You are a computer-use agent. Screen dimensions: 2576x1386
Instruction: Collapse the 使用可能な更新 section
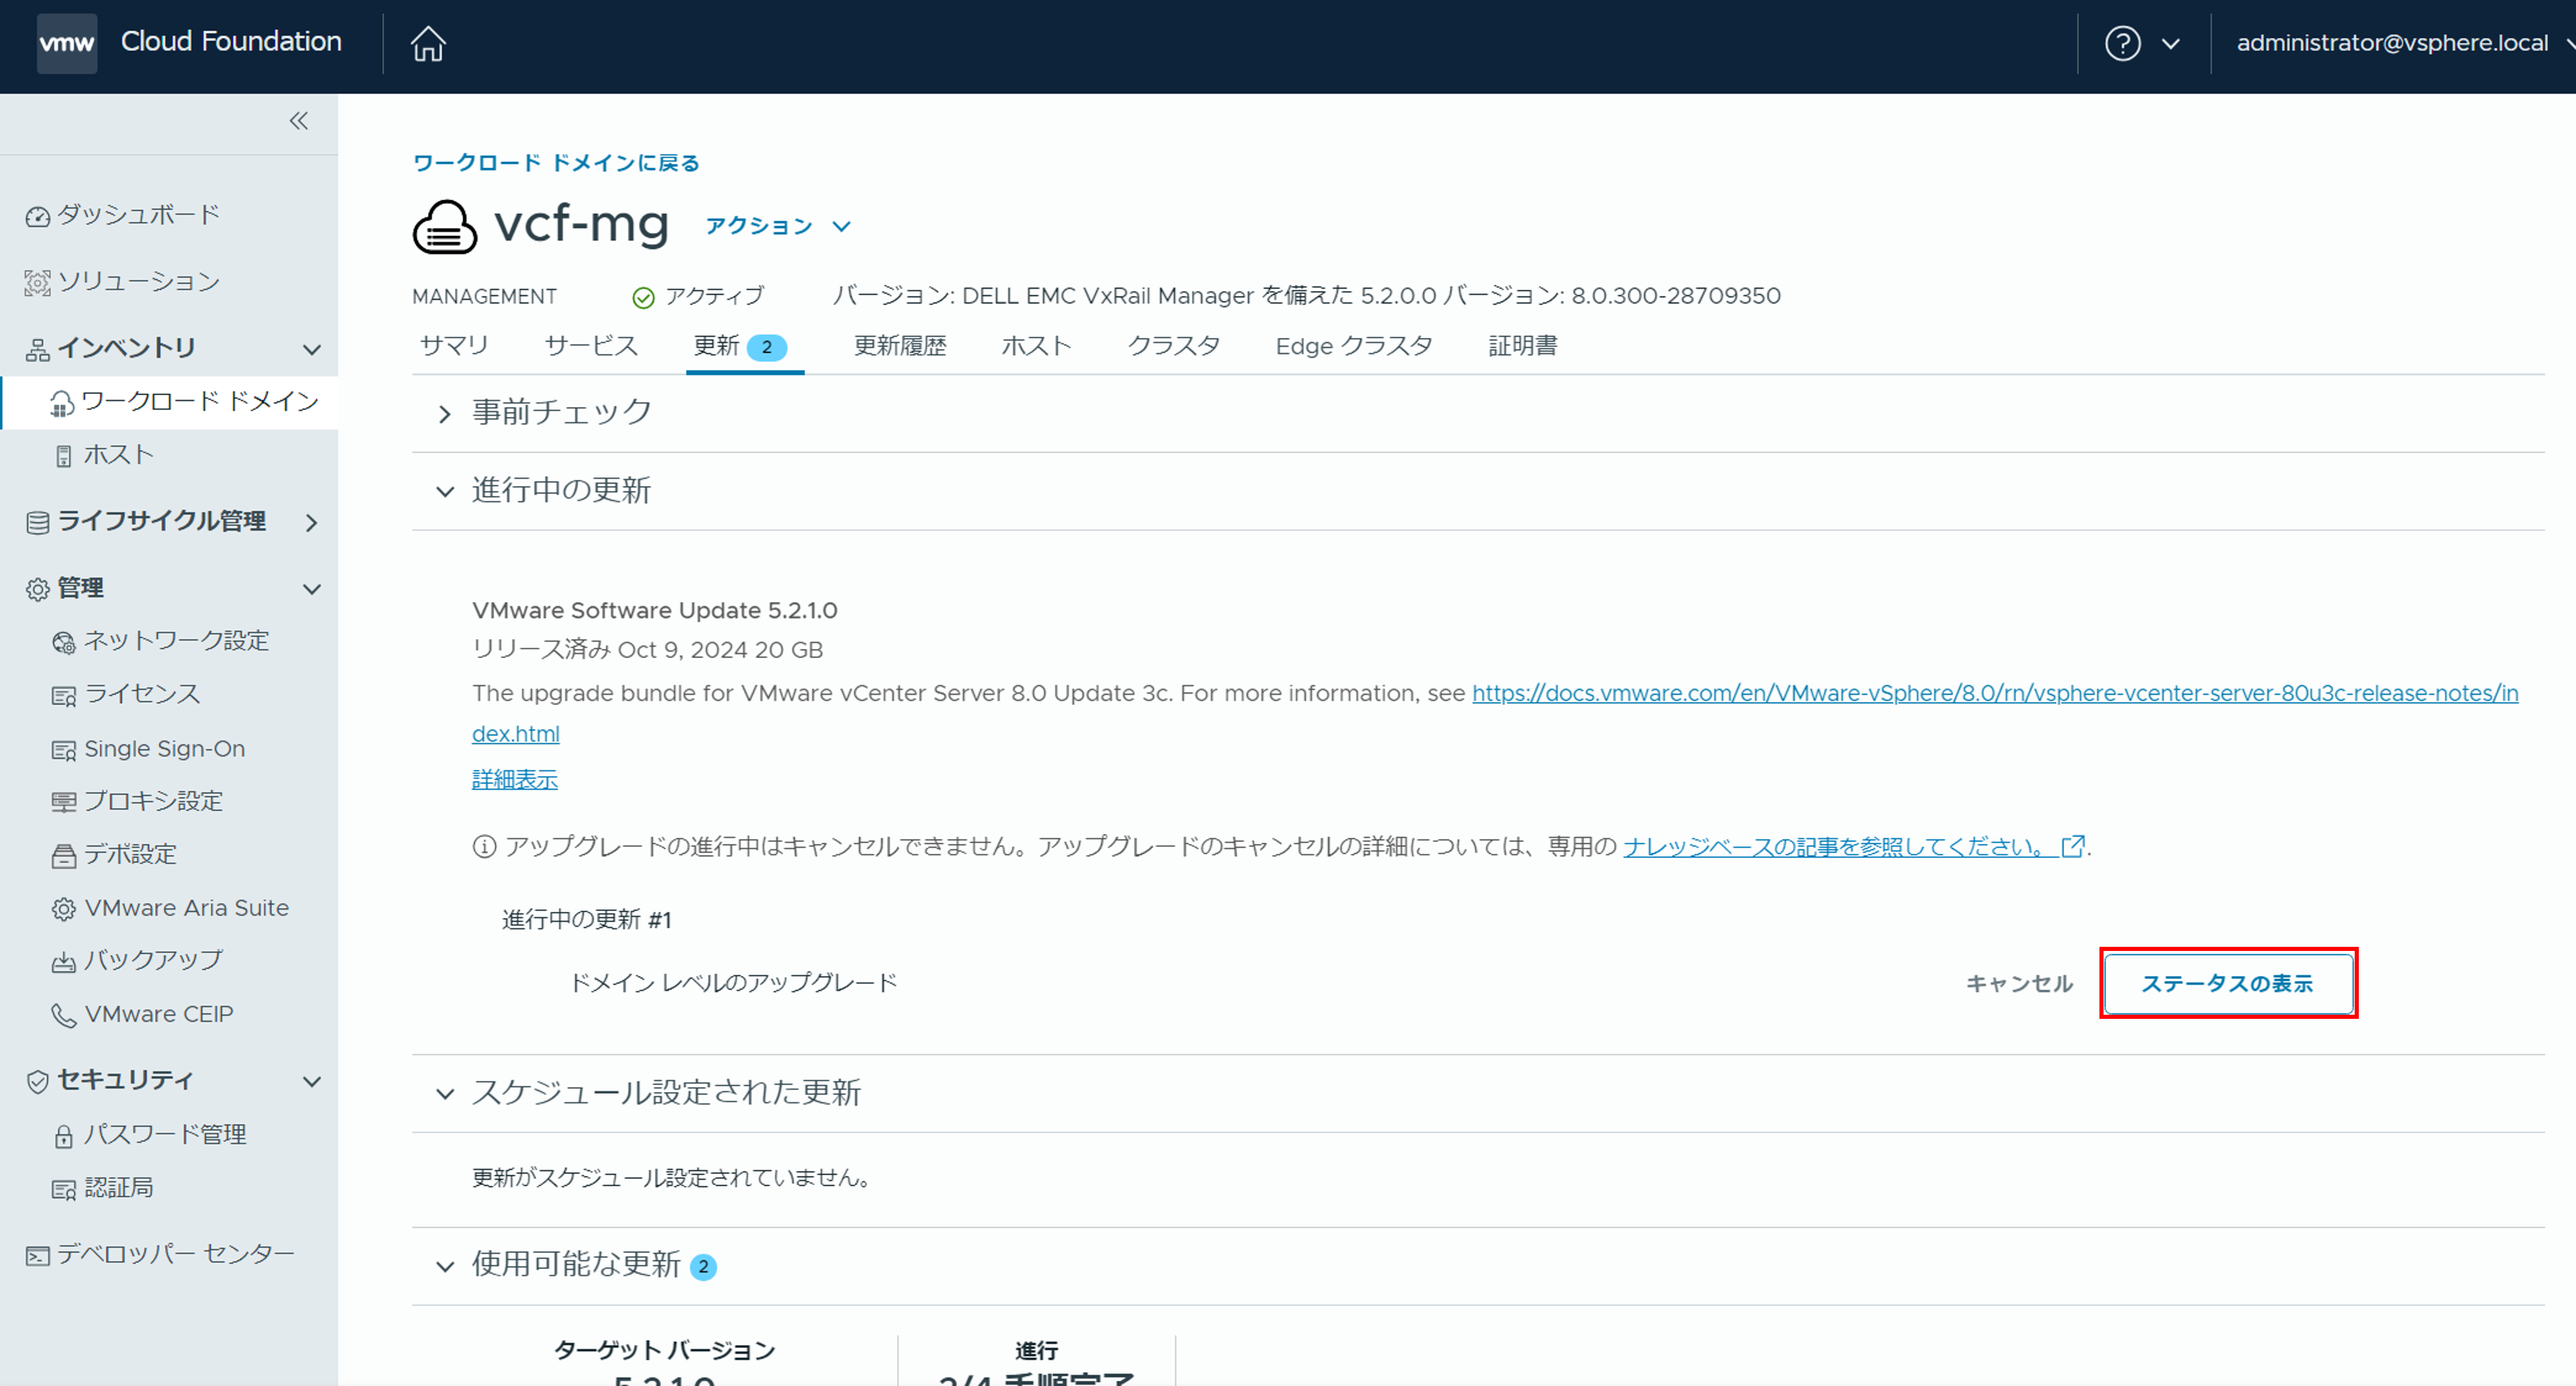(x=445, y=1267)
